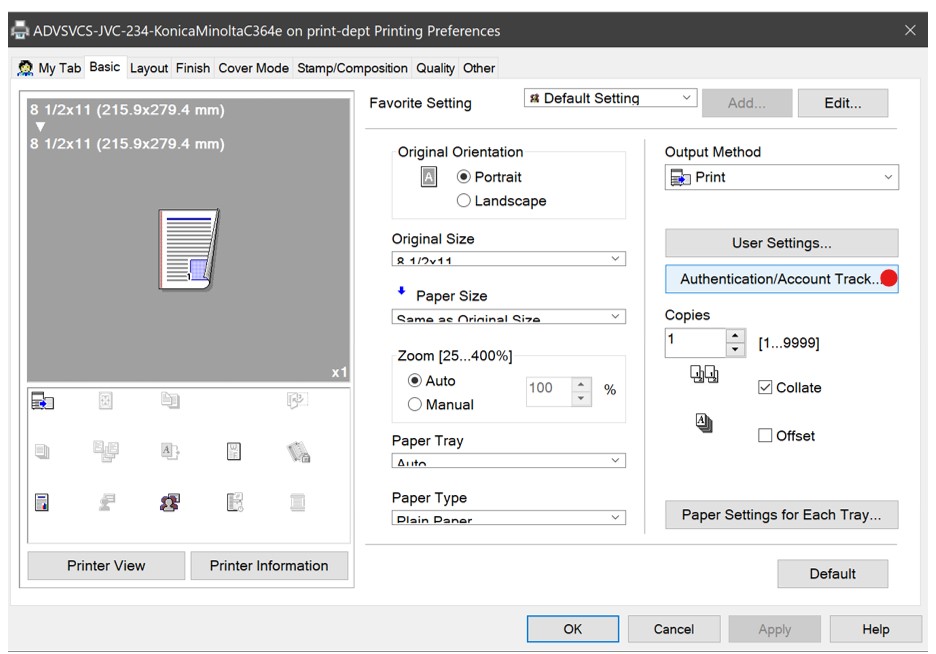Switch to the Layout tab
Screen dimensions: 936x654
pyautogui.click(x=149, y=68)
